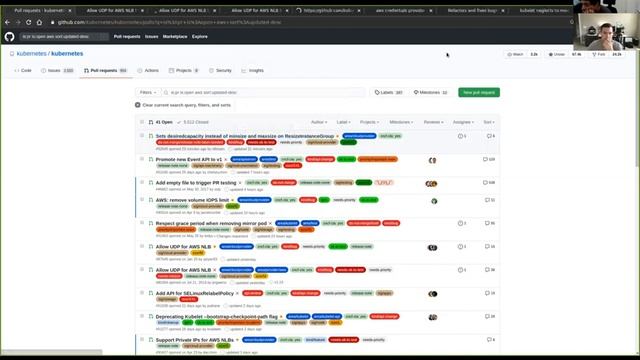Click the pull request search filter input

point(263,92)
